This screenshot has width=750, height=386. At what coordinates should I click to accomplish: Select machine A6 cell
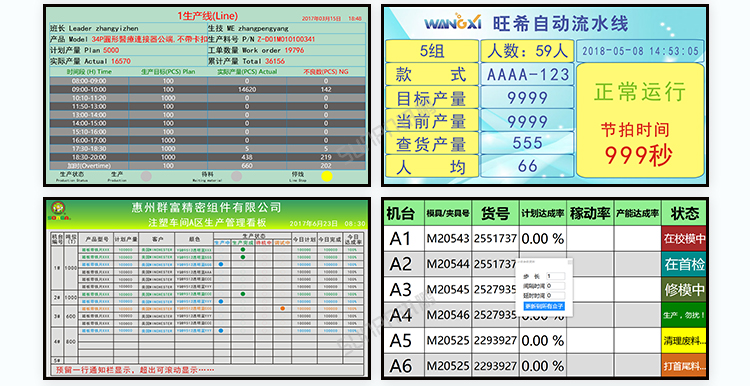pos(404,366)
